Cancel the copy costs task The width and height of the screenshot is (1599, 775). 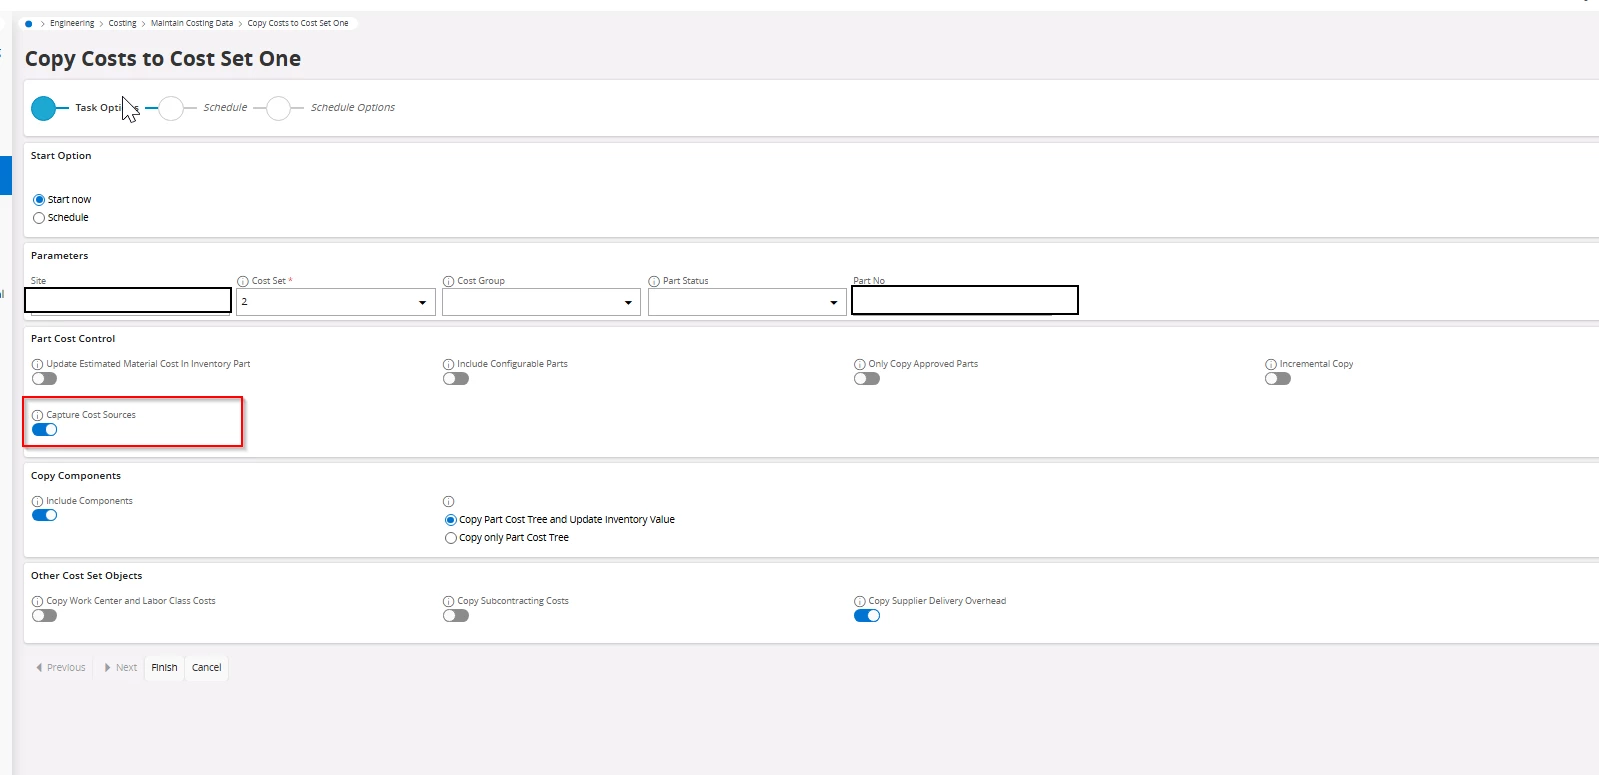(207, 668)
